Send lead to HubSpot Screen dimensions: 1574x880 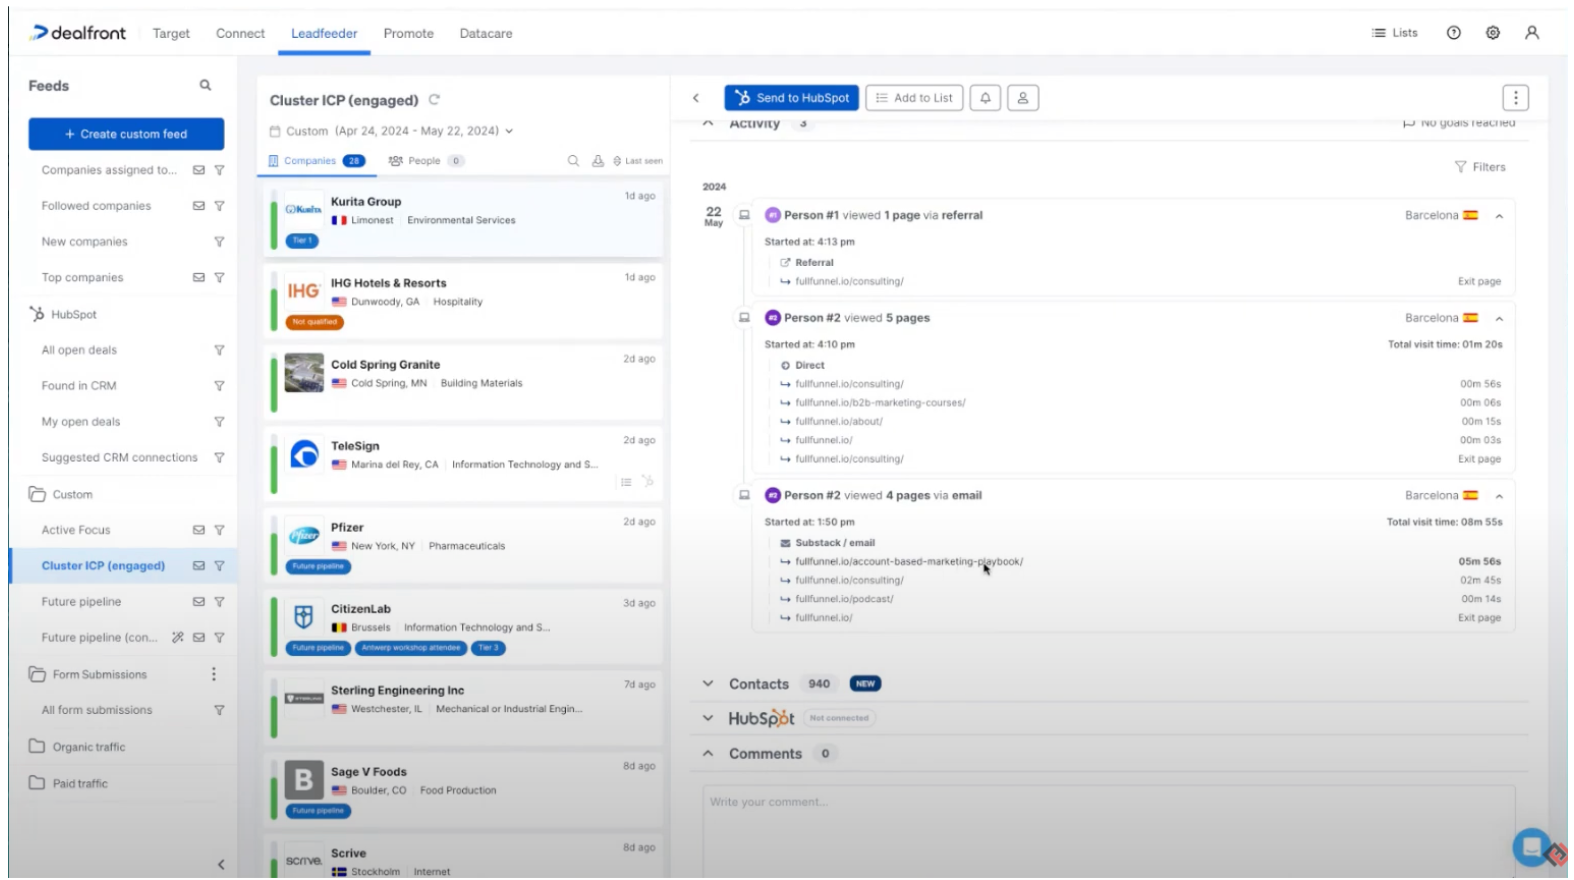[791, 98]
